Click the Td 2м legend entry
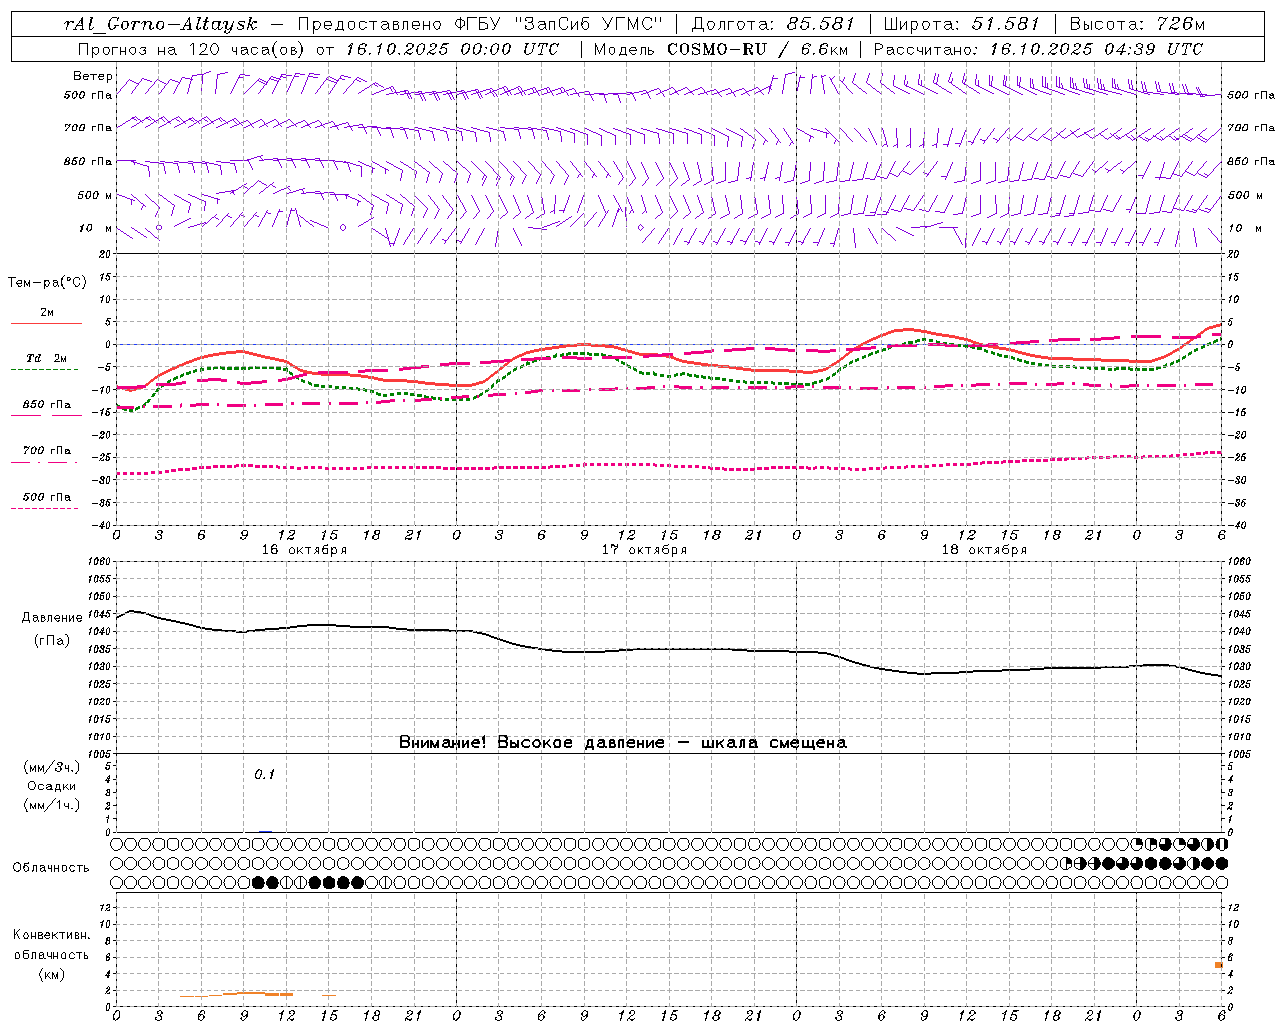Viewport: 1280px width, 1024px height. pos(46,358)
